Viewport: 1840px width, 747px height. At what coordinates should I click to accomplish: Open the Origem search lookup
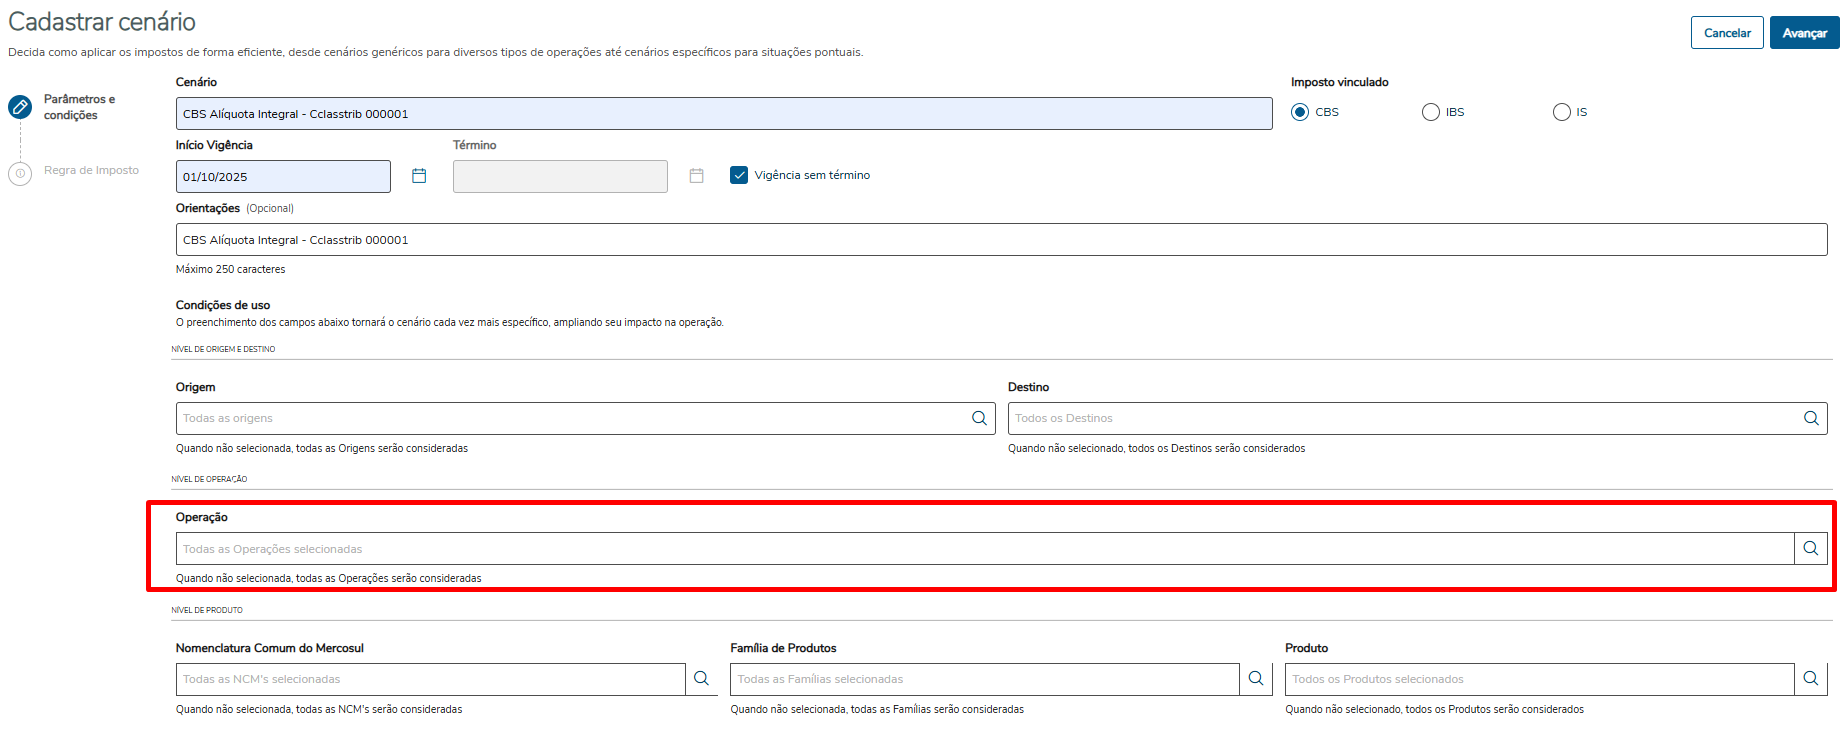979,418
